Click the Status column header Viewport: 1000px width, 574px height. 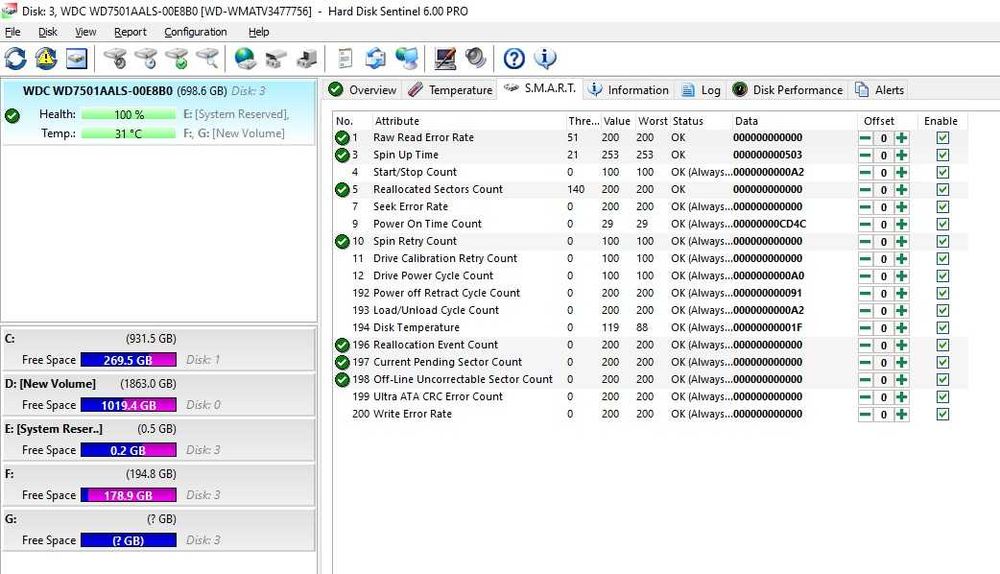700,121
